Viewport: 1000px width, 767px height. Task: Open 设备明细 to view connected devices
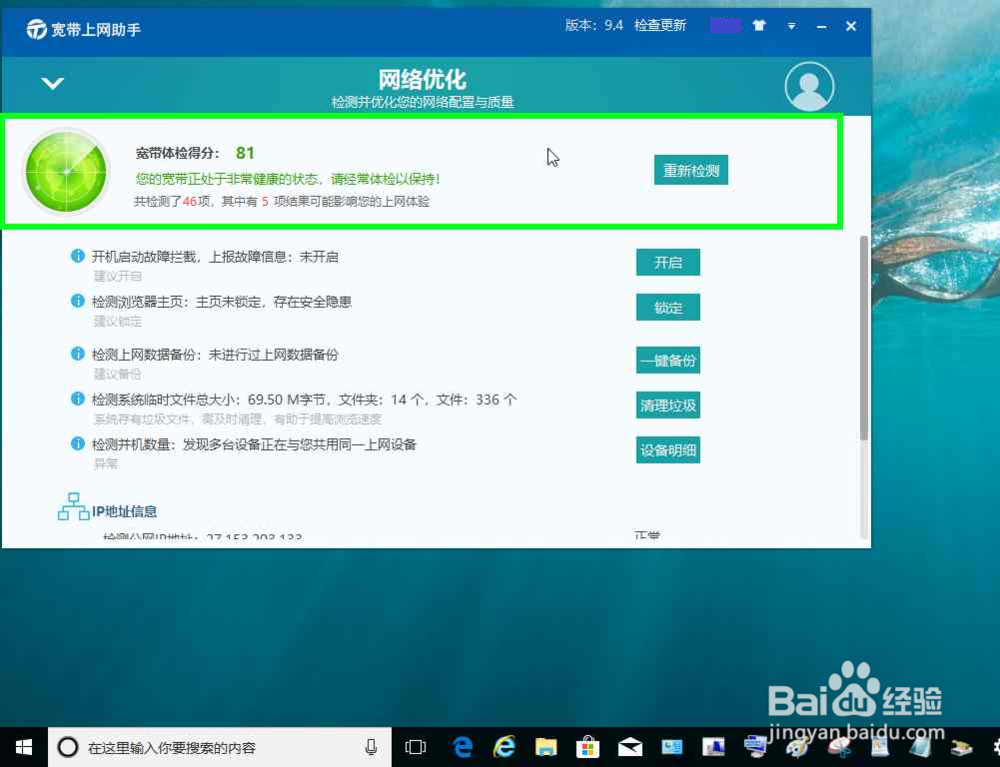[x=668, y=450]
